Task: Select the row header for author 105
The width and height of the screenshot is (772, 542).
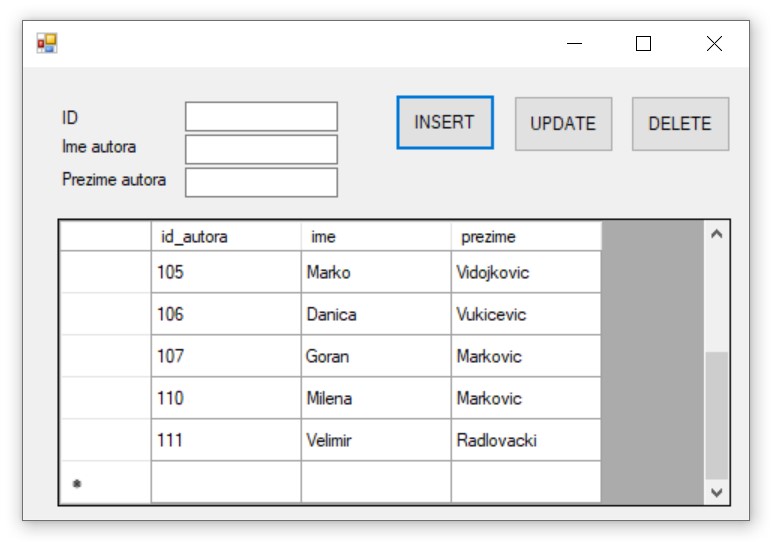Action: [105, 272]
